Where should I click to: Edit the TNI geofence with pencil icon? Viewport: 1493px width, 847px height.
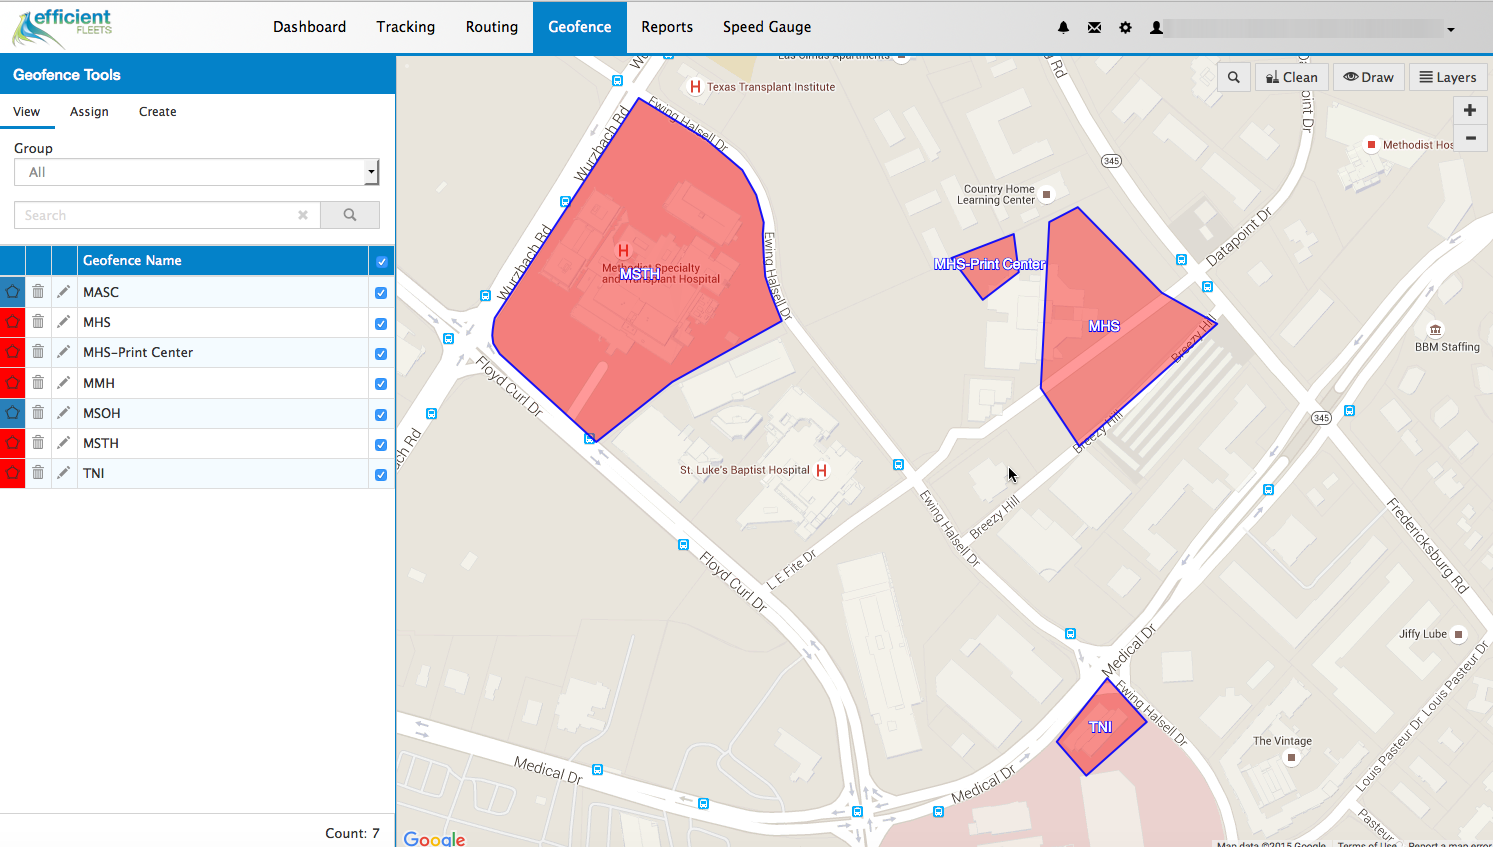pos(64,473)
